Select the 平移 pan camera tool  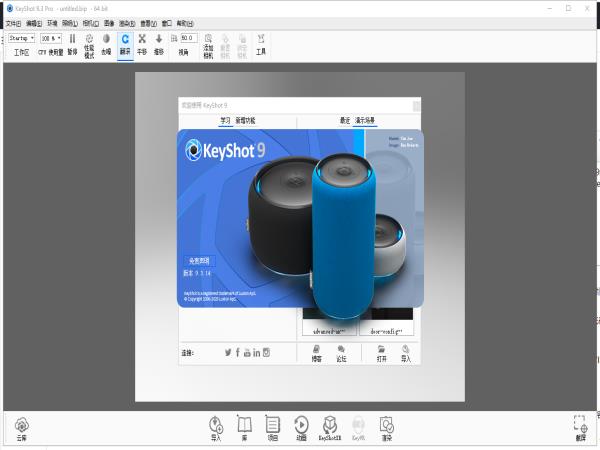pos(142,44)
